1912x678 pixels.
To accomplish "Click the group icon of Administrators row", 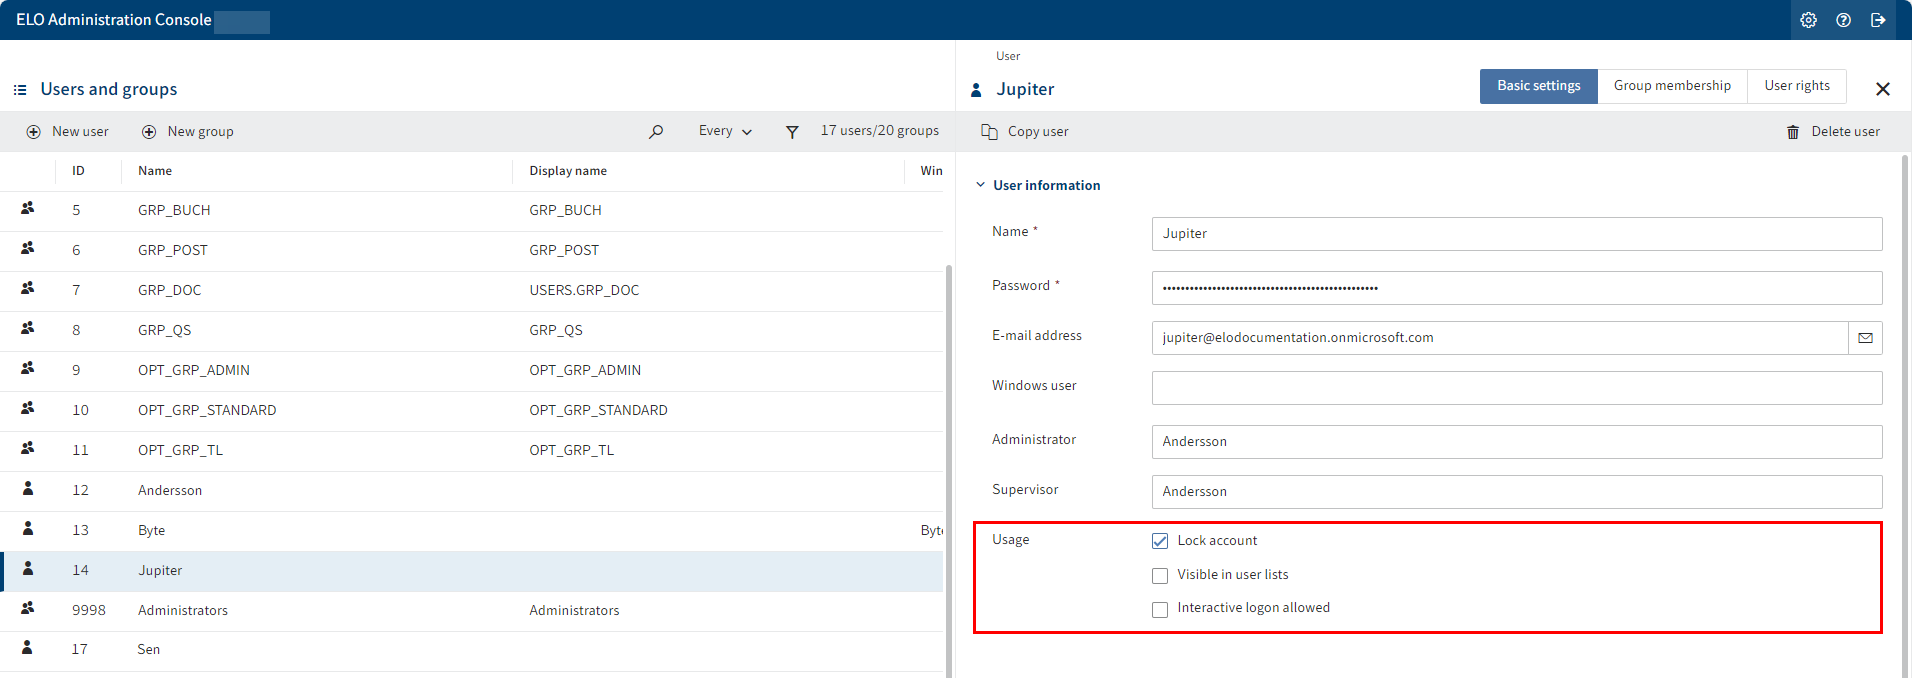I will 28,608.
